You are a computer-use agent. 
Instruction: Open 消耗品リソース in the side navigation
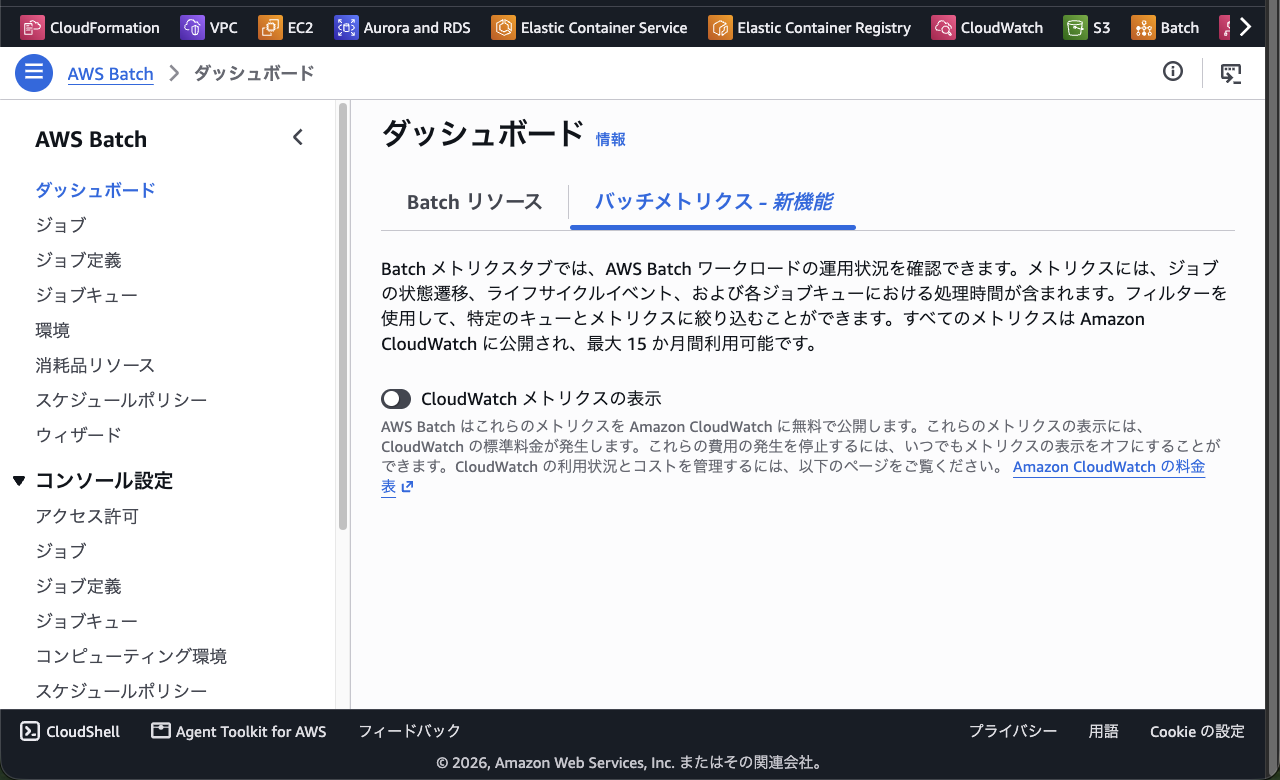pyautogui.click(x=95, y=365)
